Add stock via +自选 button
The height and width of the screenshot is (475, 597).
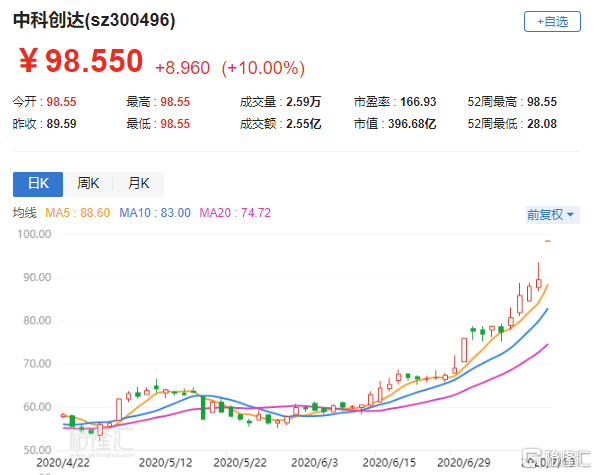click(552, 22)
